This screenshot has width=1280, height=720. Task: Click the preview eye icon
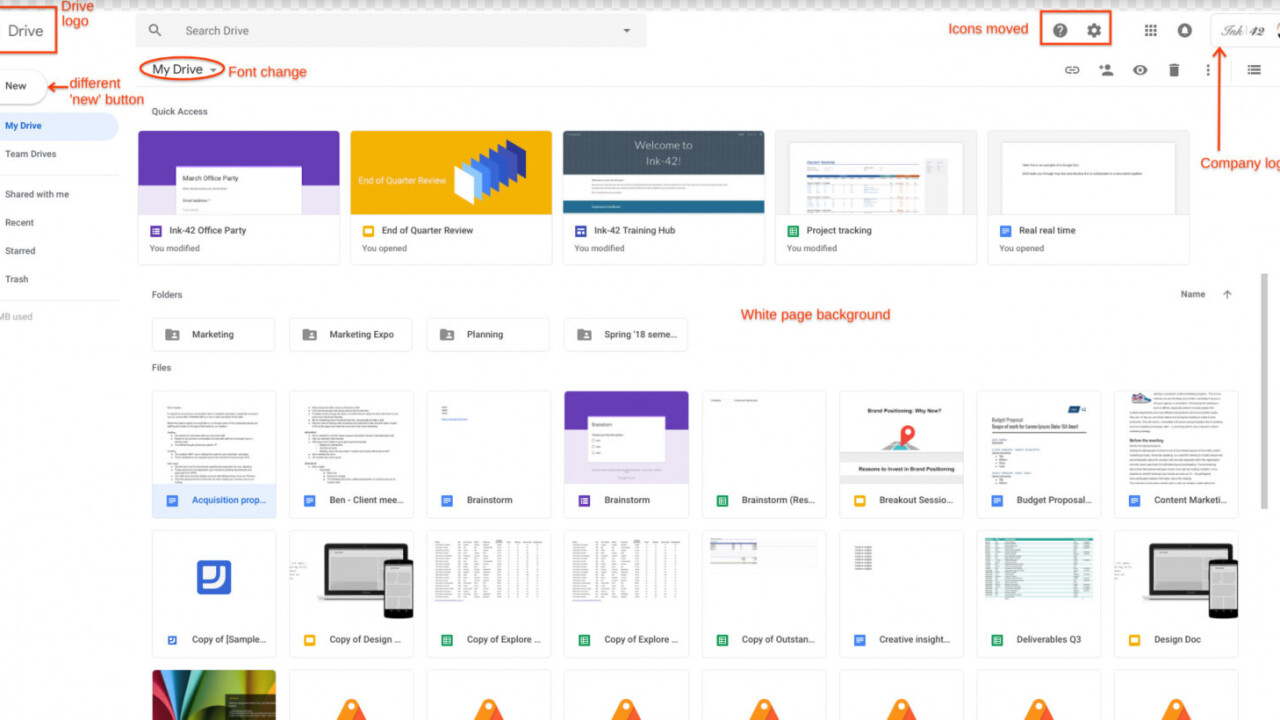click(x=1140, y=70)
